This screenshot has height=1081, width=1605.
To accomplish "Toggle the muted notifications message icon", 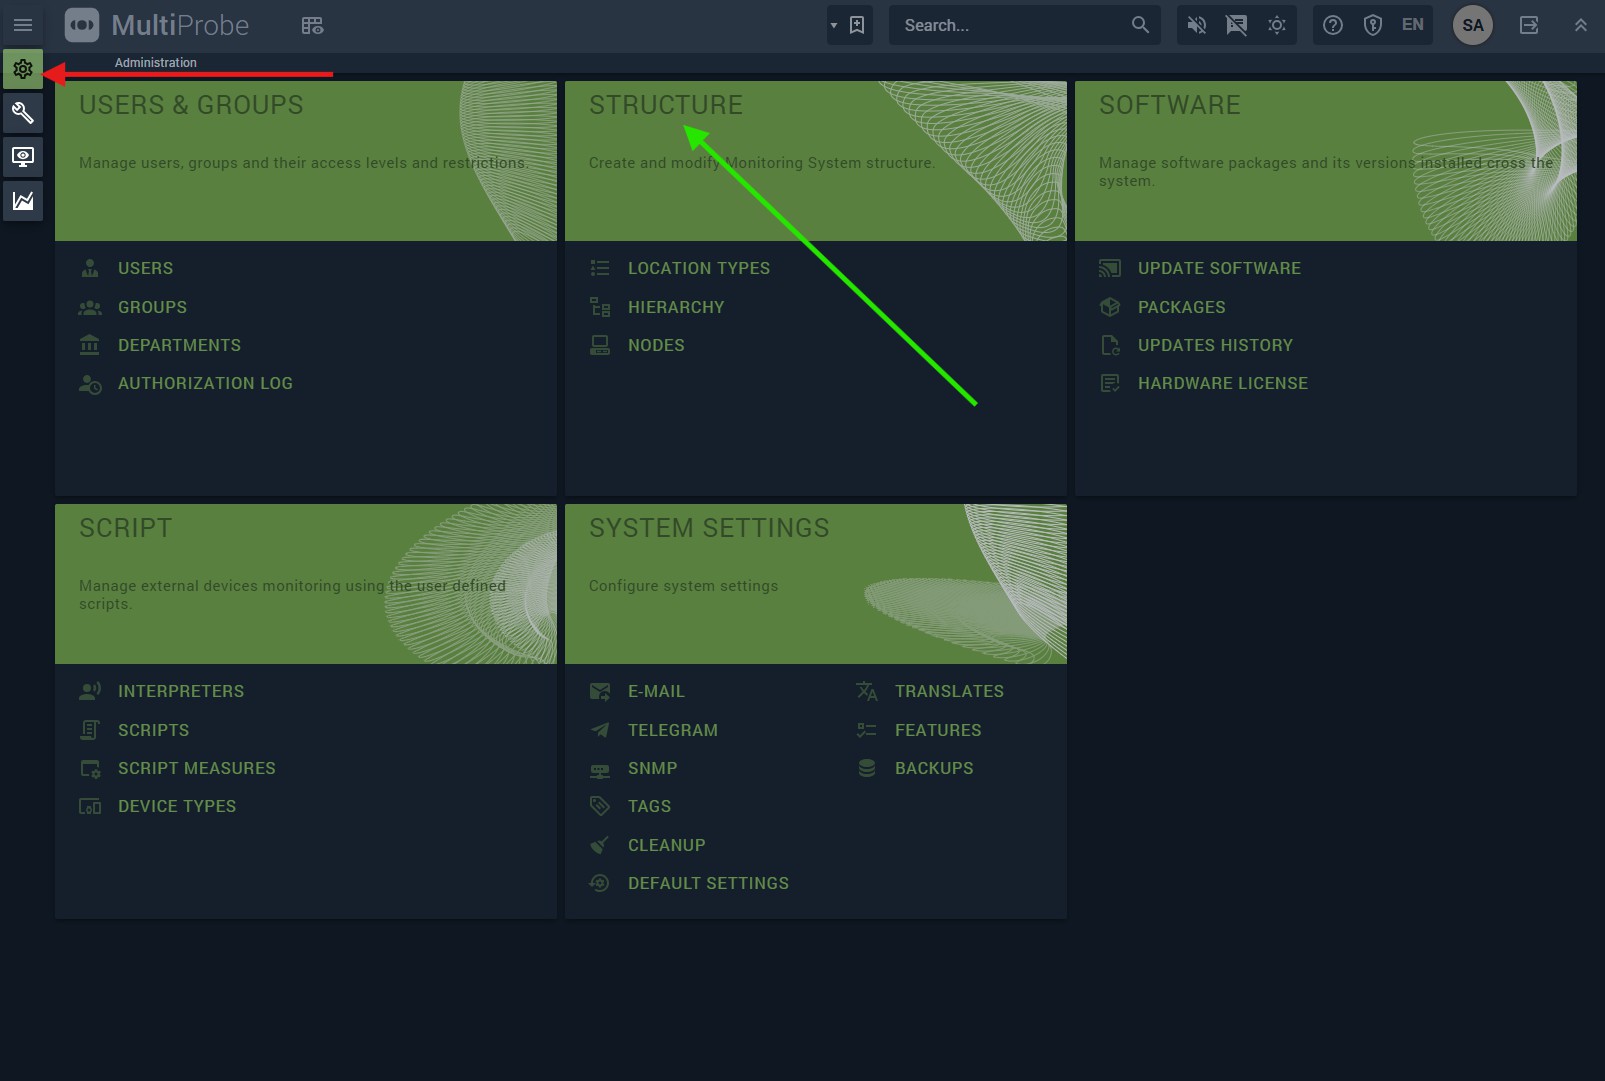I will click(x=1236, y=26).
